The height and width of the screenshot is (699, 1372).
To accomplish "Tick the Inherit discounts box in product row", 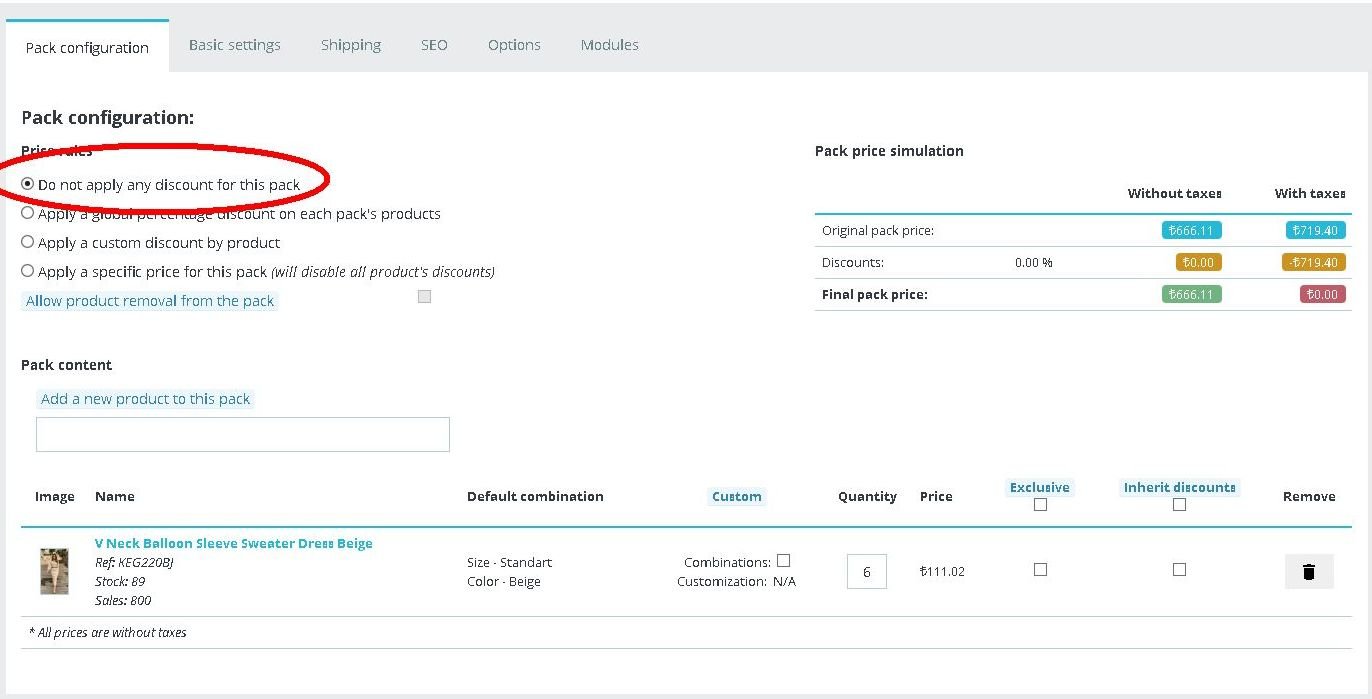I will click(1179, 569).
